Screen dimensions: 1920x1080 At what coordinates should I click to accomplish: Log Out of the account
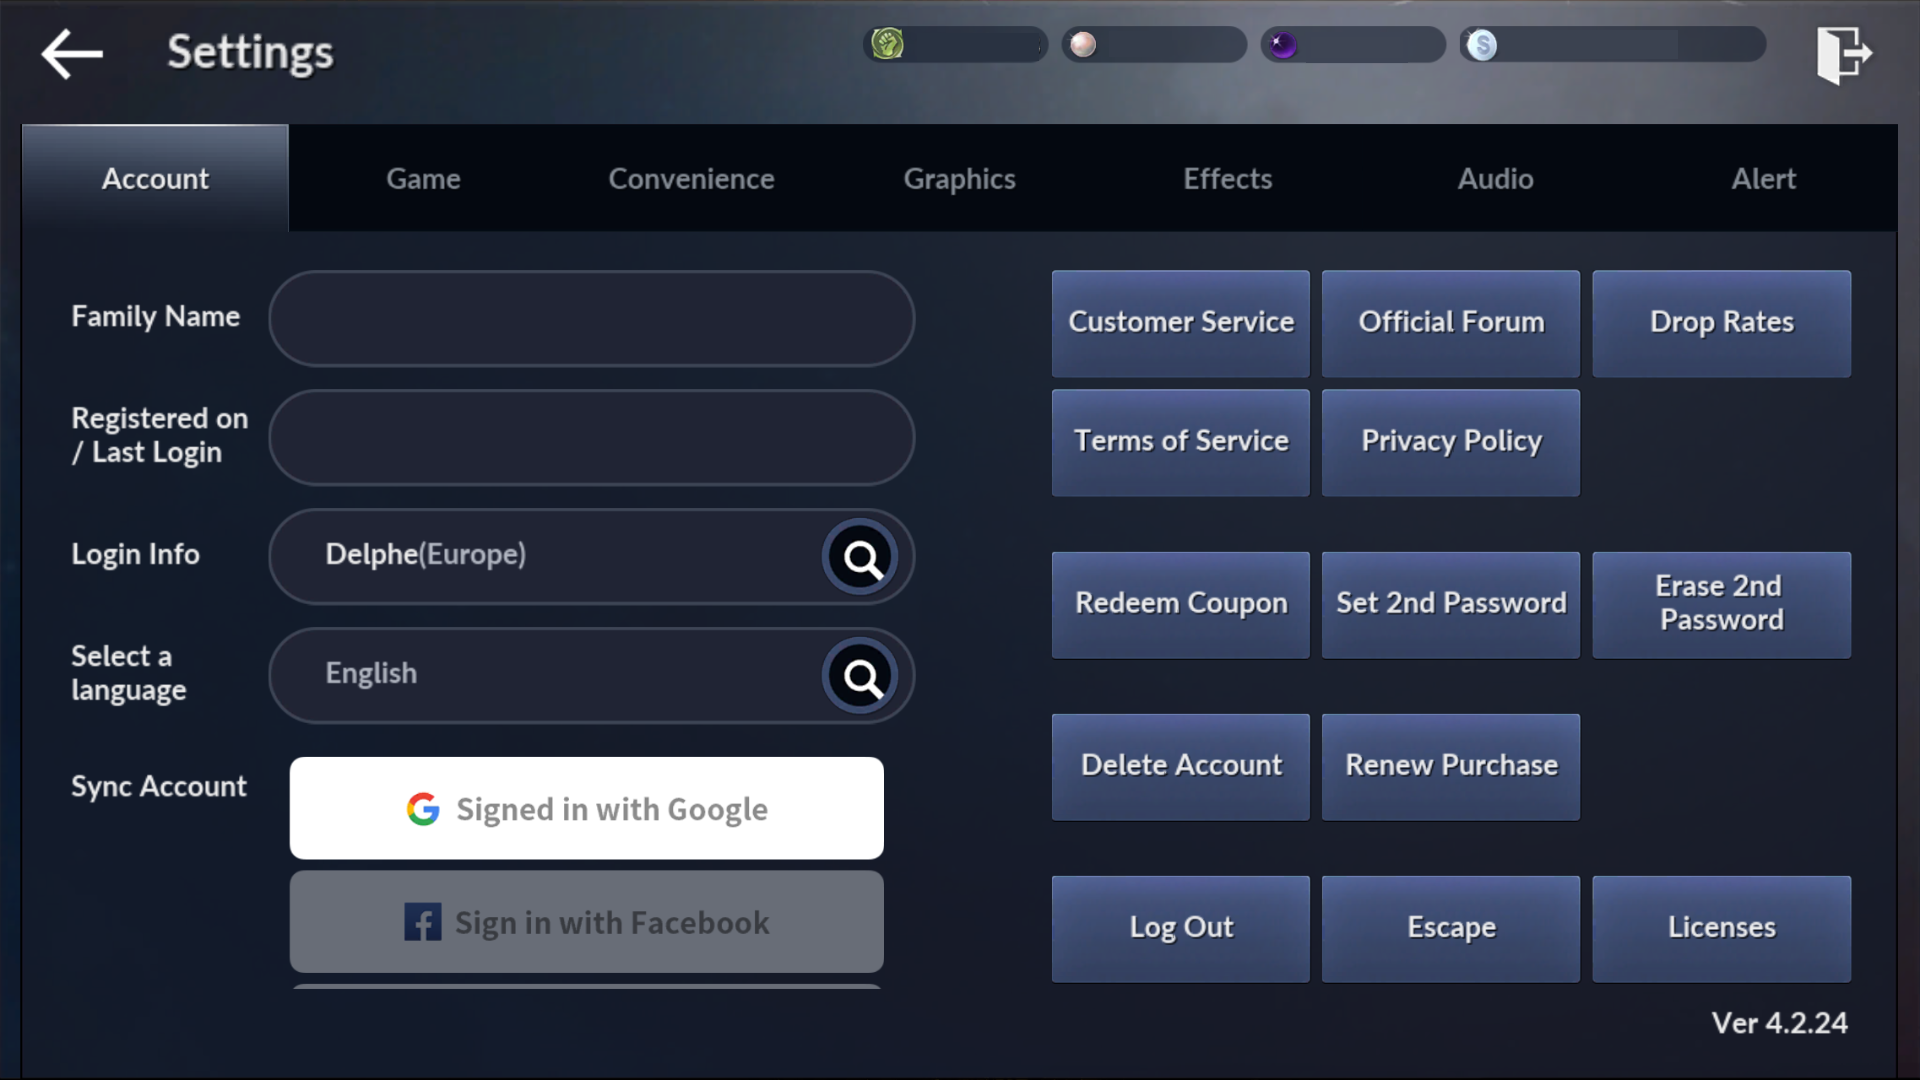coord(1180,928)
